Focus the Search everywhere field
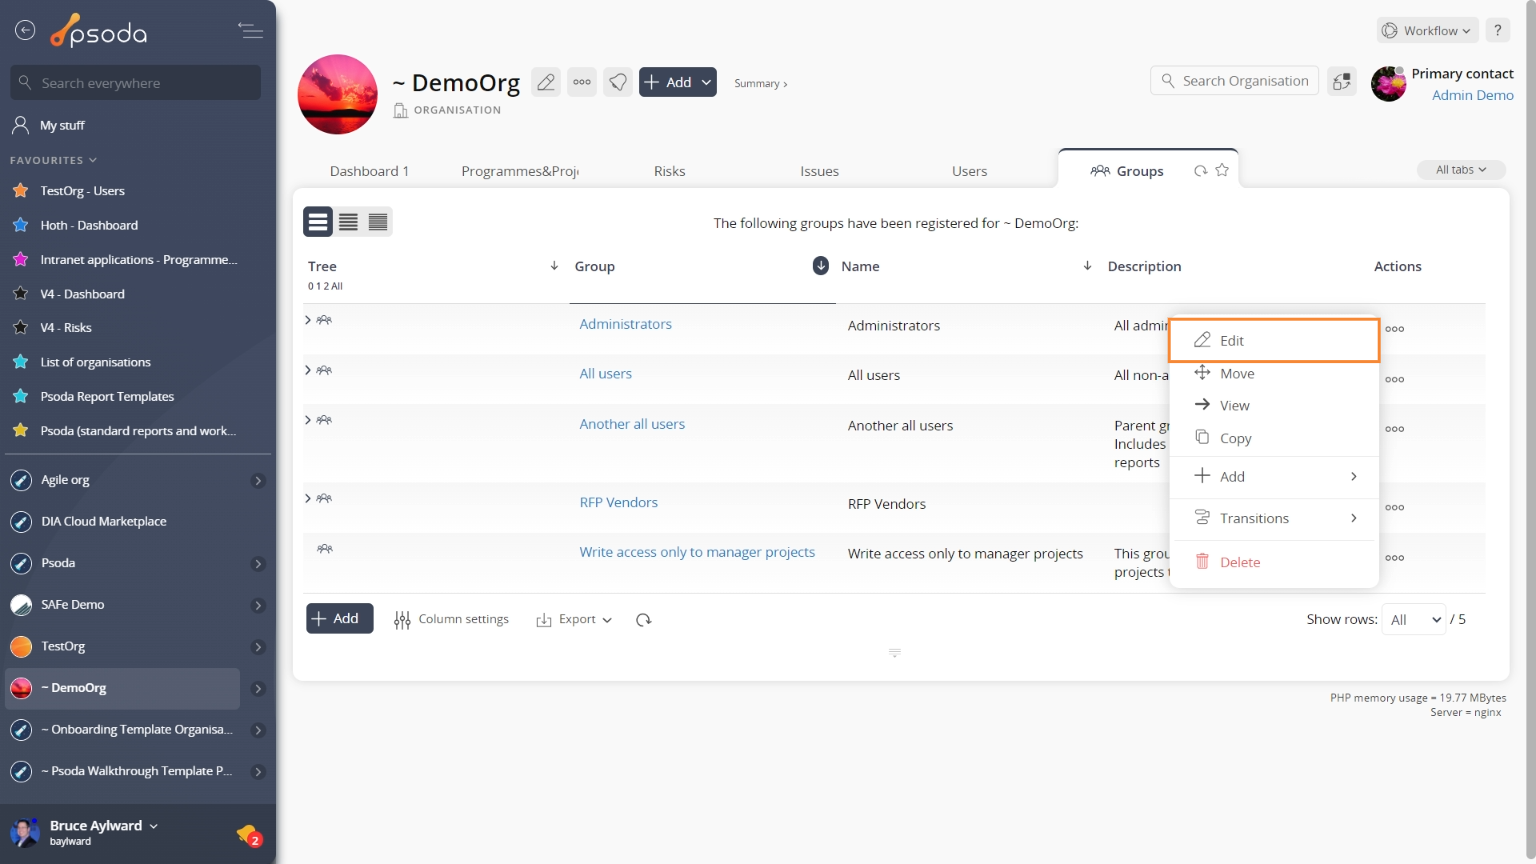 136,83
